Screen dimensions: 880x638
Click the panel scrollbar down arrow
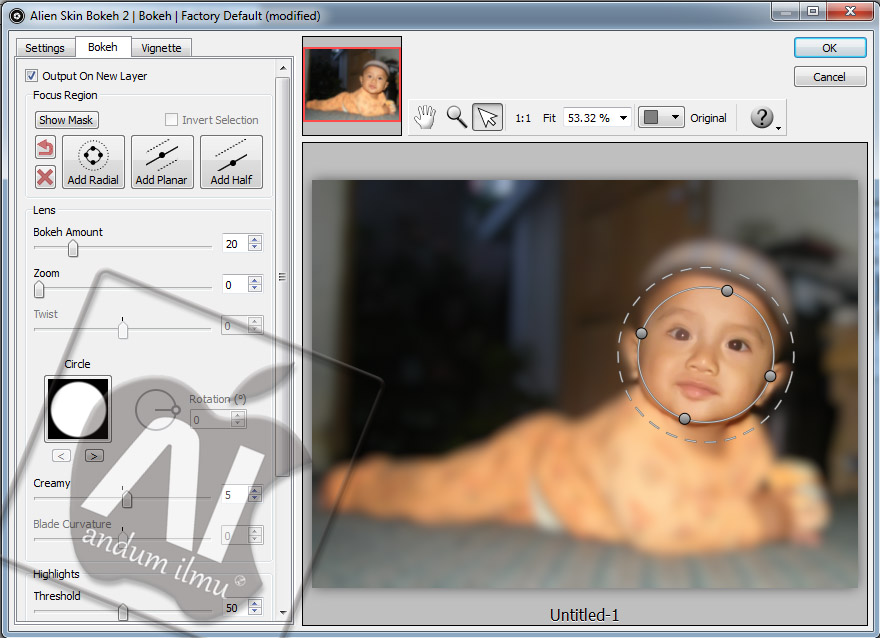tap(283, 612)
